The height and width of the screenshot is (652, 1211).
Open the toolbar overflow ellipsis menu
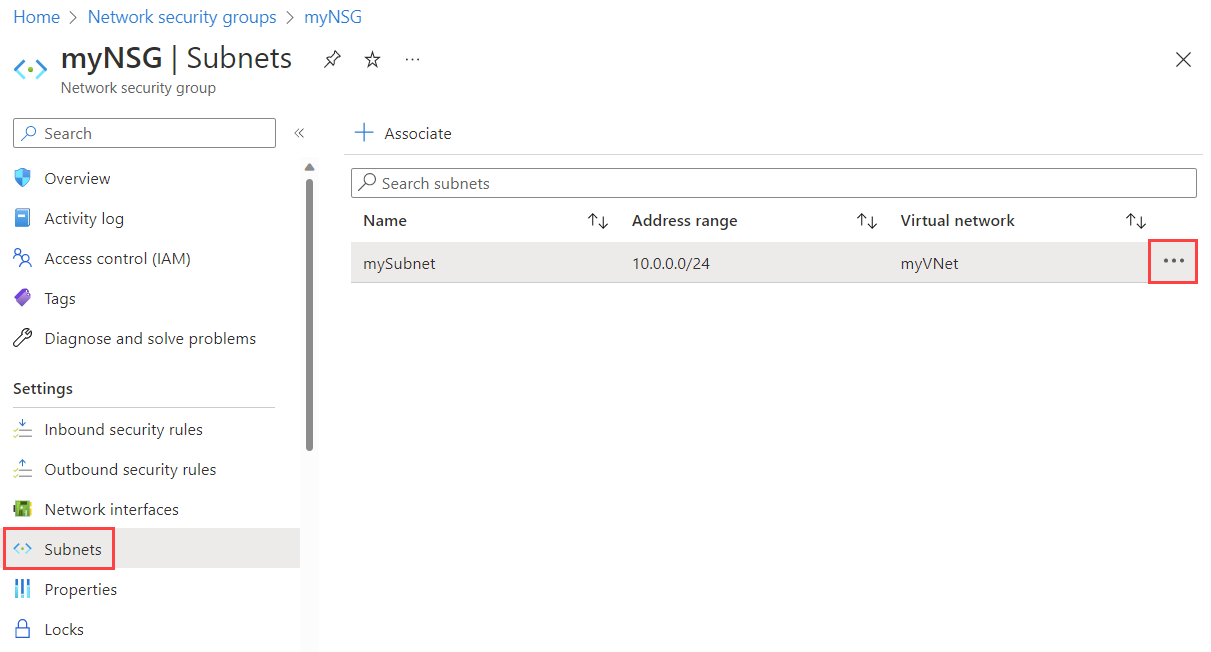(412, 59)
